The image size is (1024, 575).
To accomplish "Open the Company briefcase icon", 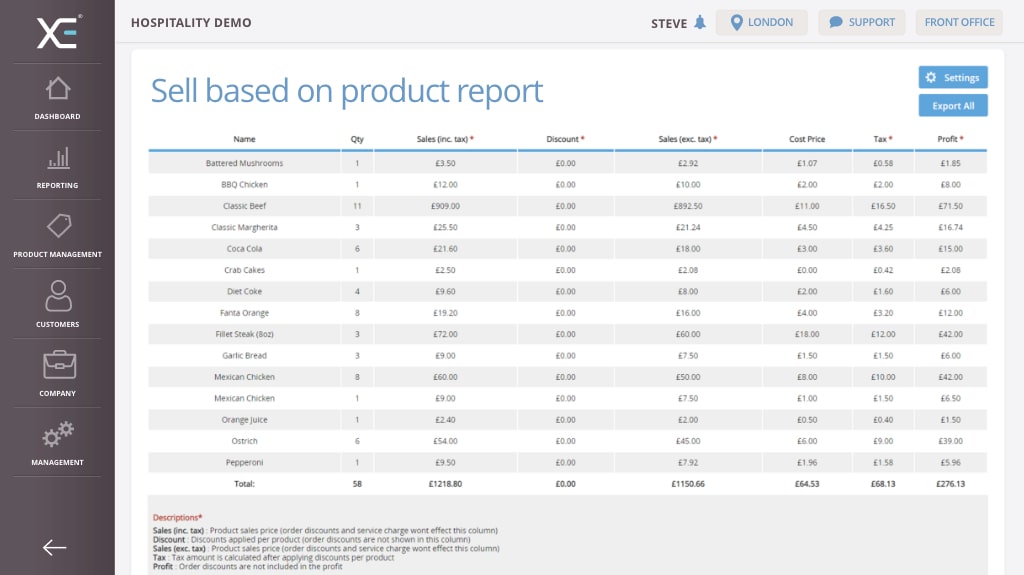I will [x=58, y=365].
